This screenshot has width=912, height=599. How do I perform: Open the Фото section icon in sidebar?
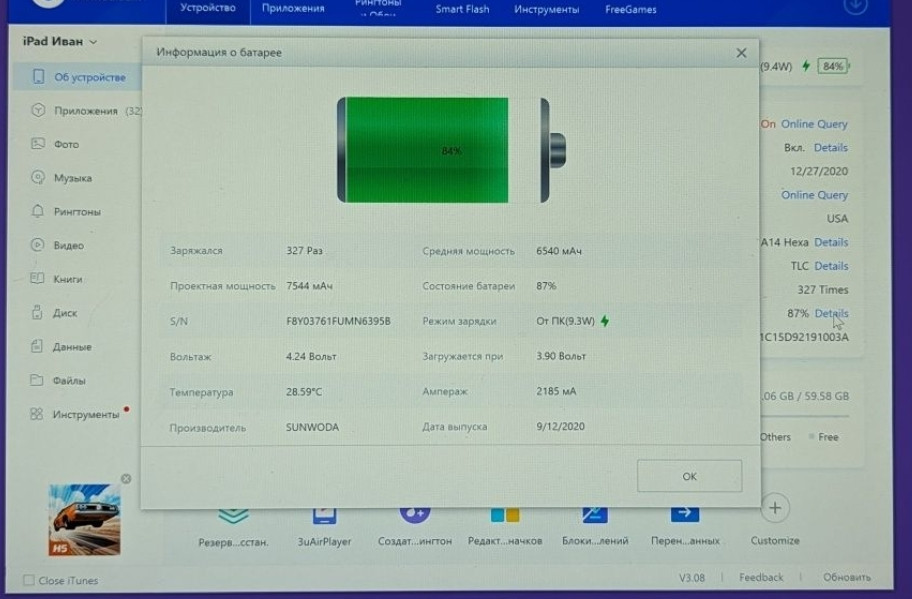(x=38, y=144)
